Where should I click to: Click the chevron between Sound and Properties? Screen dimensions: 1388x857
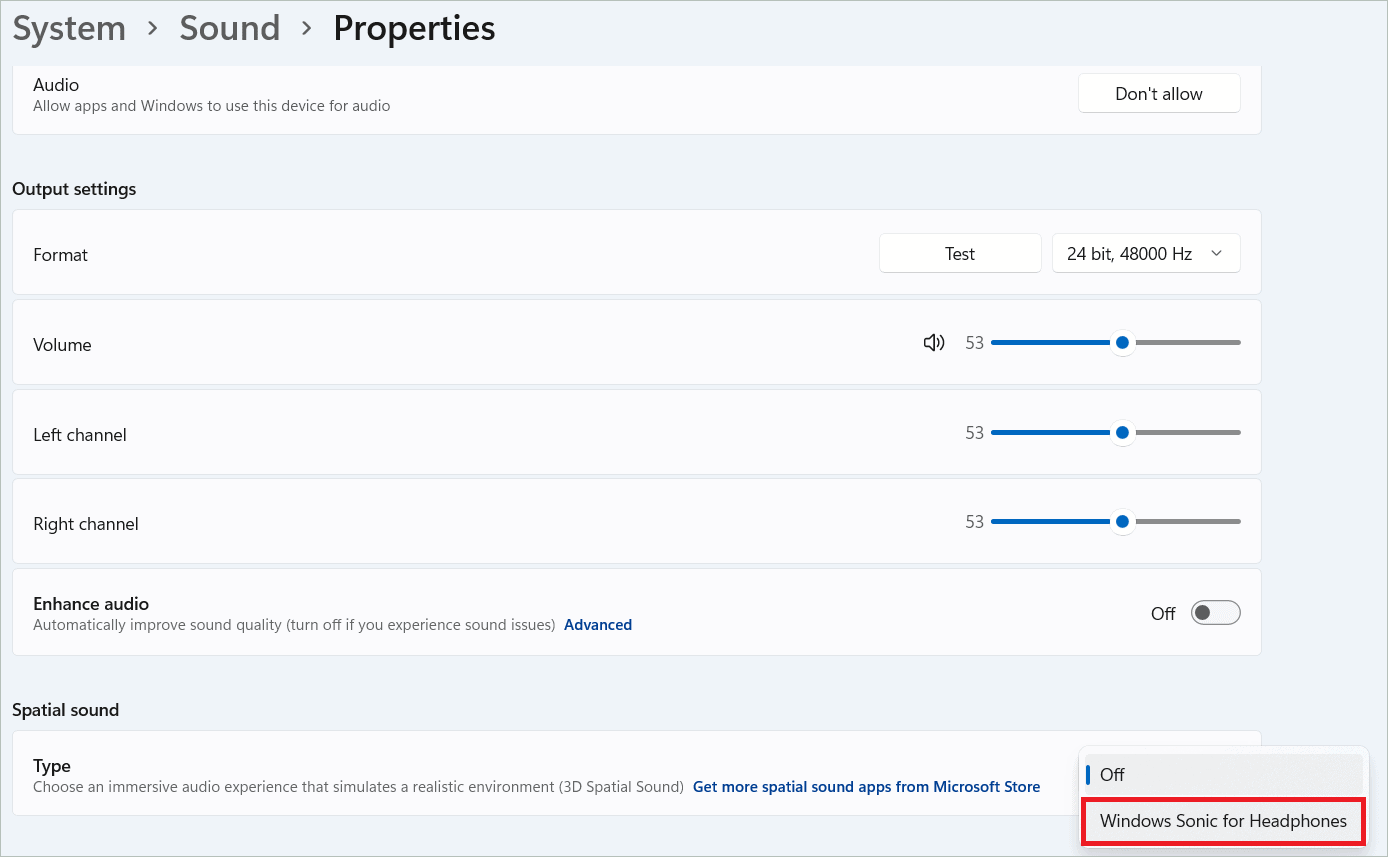pyautogui.click(x=307, y=28)
